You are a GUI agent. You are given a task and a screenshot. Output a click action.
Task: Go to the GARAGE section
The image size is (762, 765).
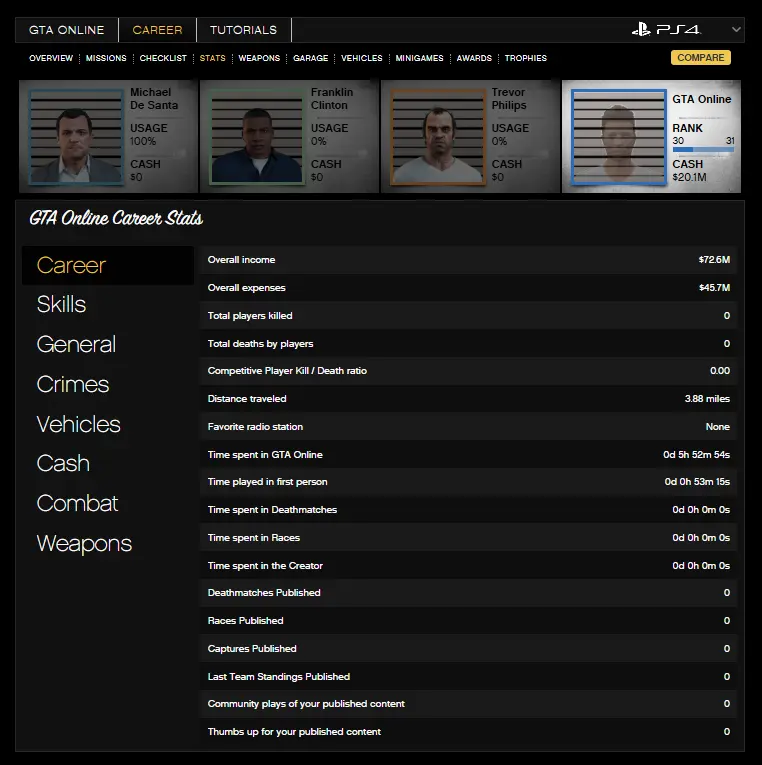click(310, 58)
